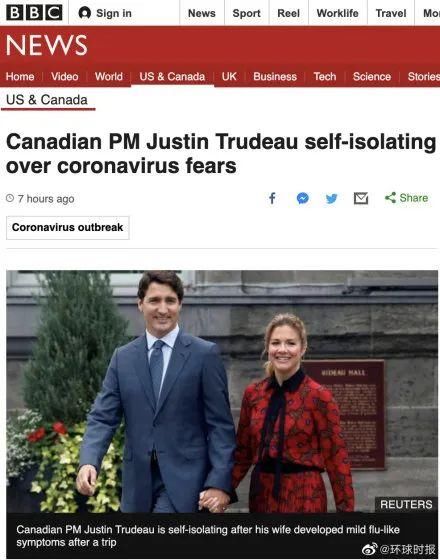This screenshot has height=560, width=440.
Task: Share article on Facebook icon
Action: [x=272, y=198]
